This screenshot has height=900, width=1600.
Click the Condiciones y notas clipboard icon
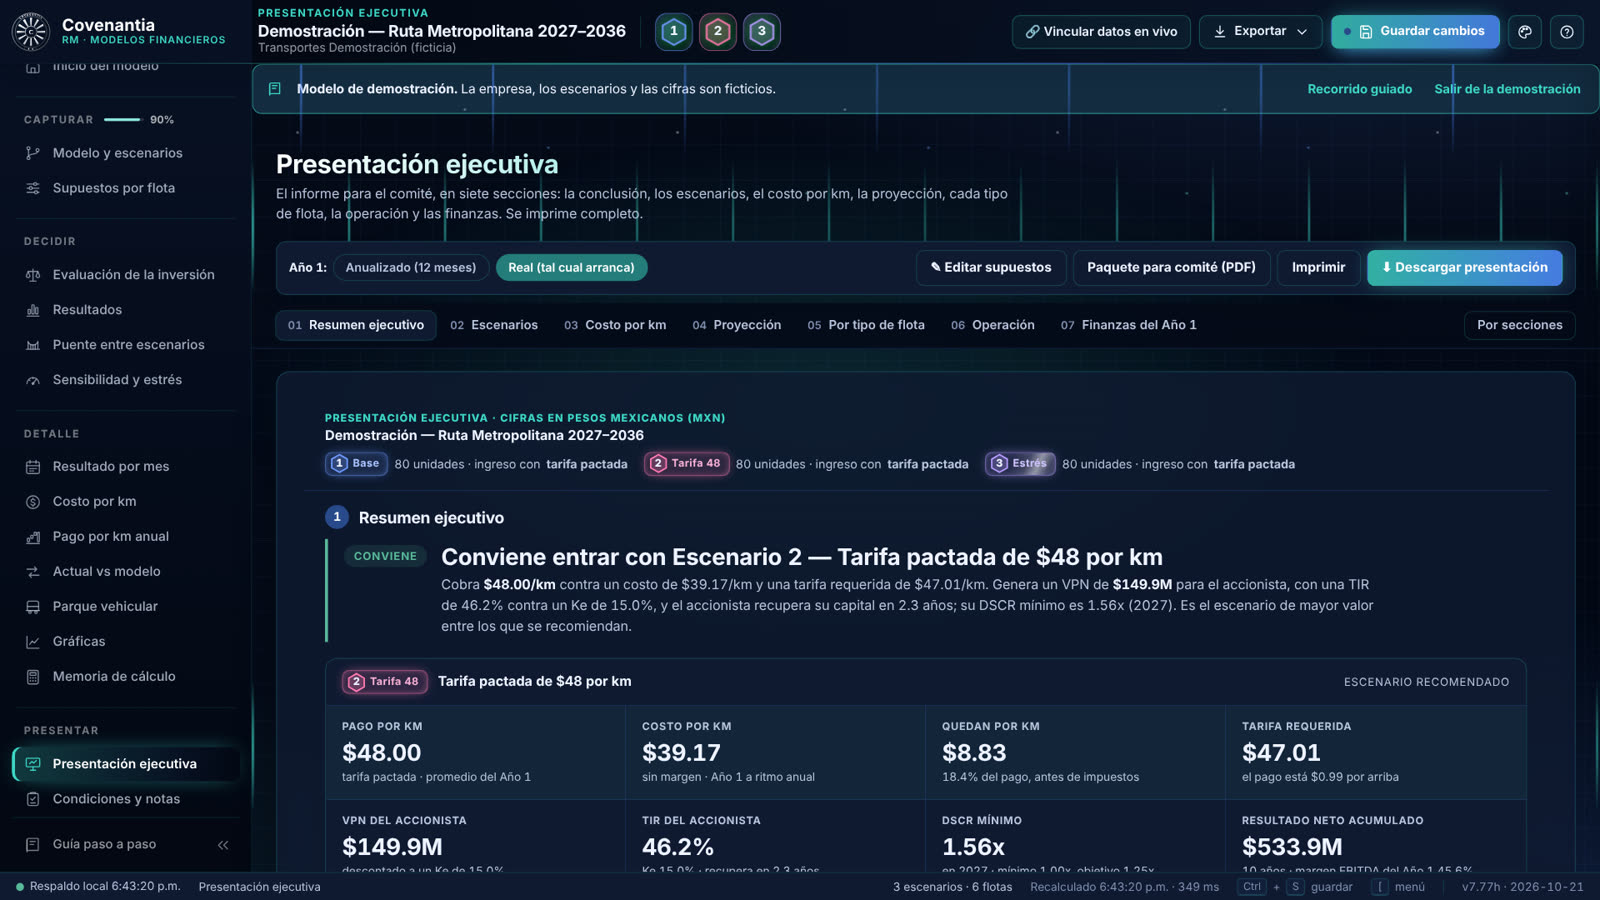tap(33, 799)
